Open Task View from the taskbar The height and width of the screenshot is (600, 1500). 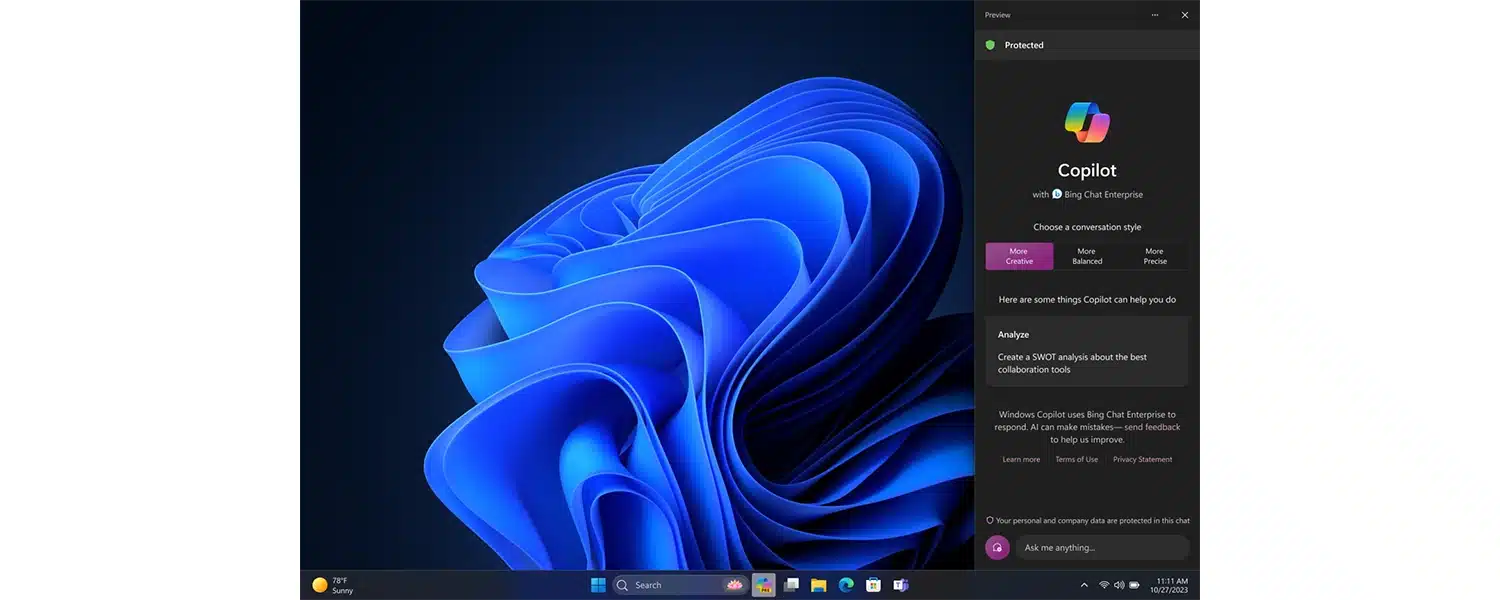[791, 585]
